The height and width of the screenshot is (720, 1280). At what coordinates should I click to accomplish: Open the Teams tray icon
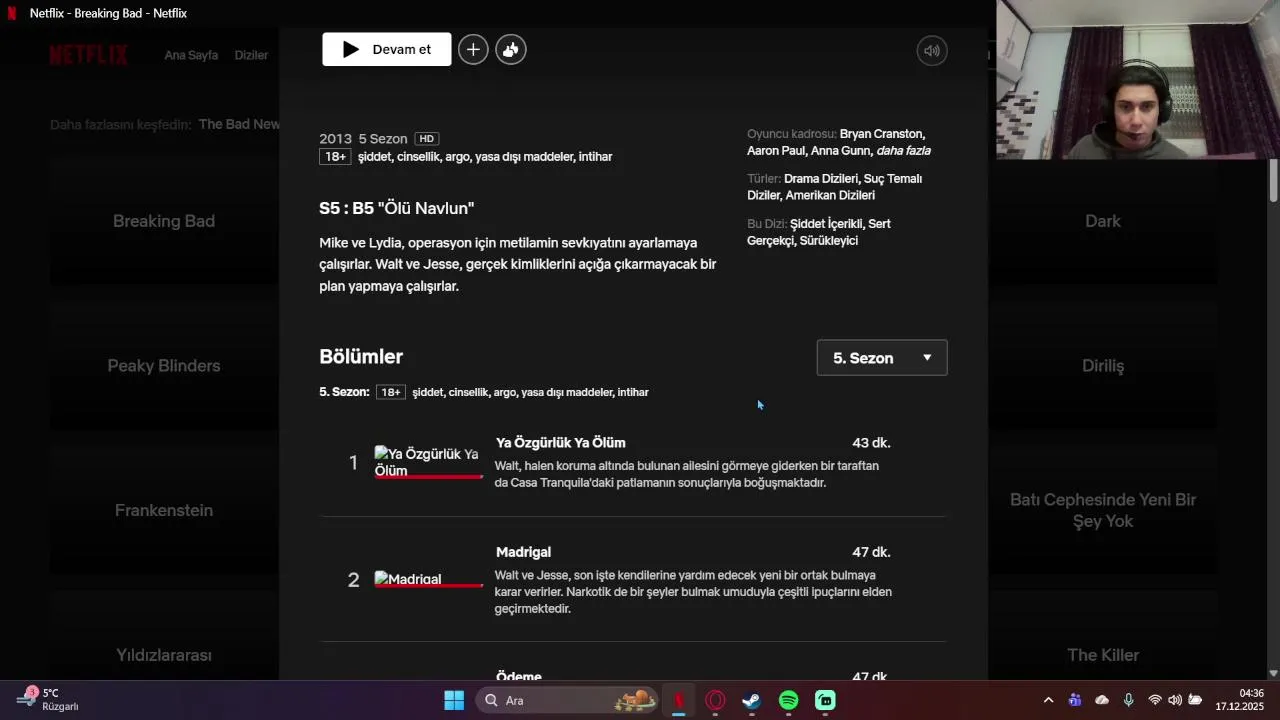1075,700
